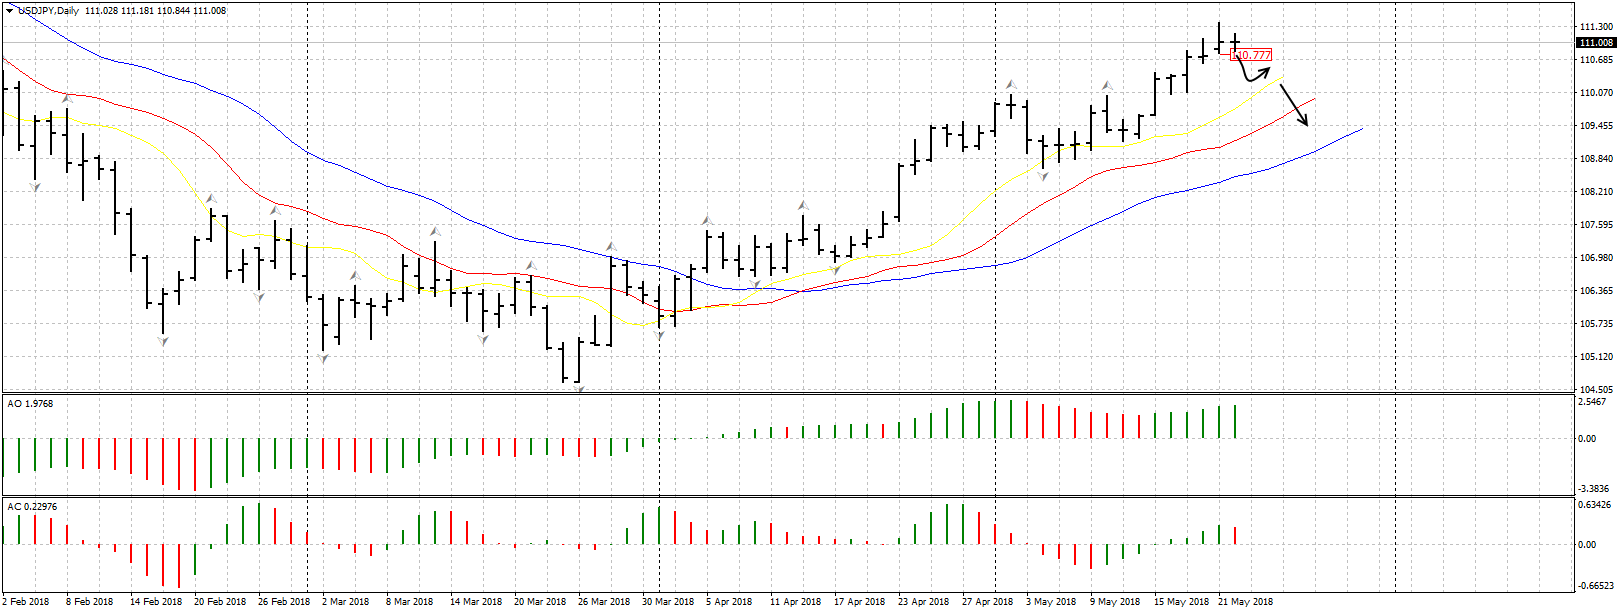Select the red 10.777 price label
1617x613 pixels.
click(x=1251, y=55)
